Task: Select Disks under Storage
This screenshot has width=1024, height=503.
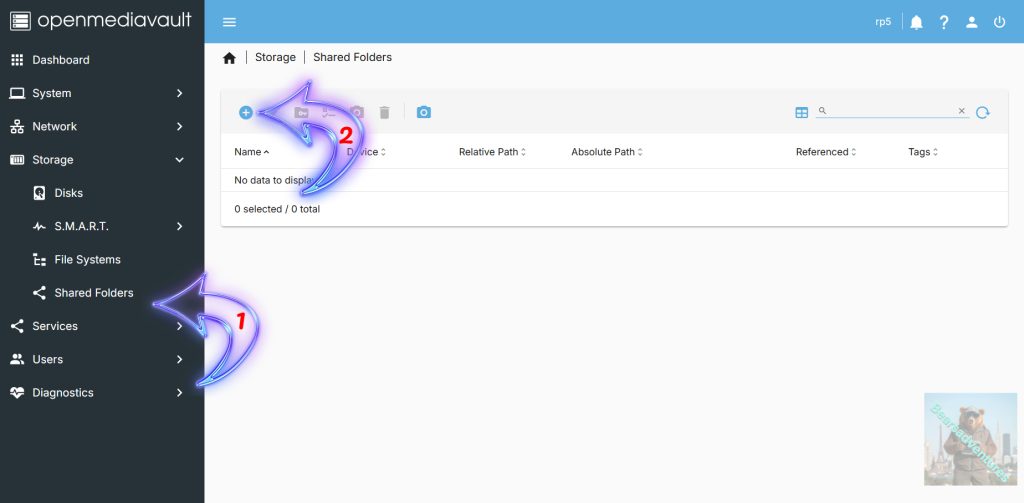Action: tap(69, 193)
